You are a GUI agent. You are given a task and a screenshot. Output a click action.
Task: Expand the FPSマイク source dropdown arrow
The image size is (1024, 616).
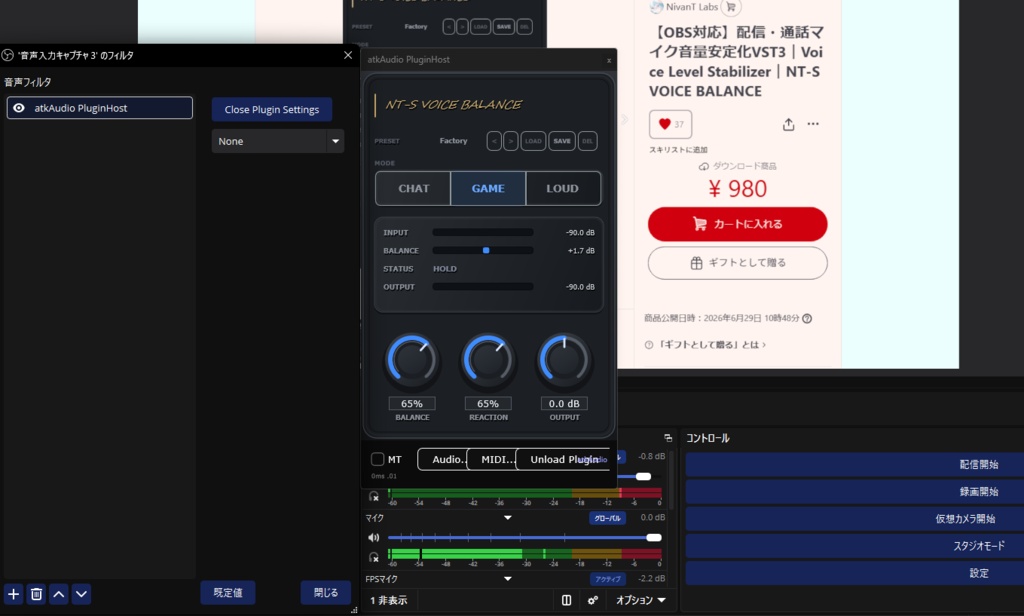507,578
